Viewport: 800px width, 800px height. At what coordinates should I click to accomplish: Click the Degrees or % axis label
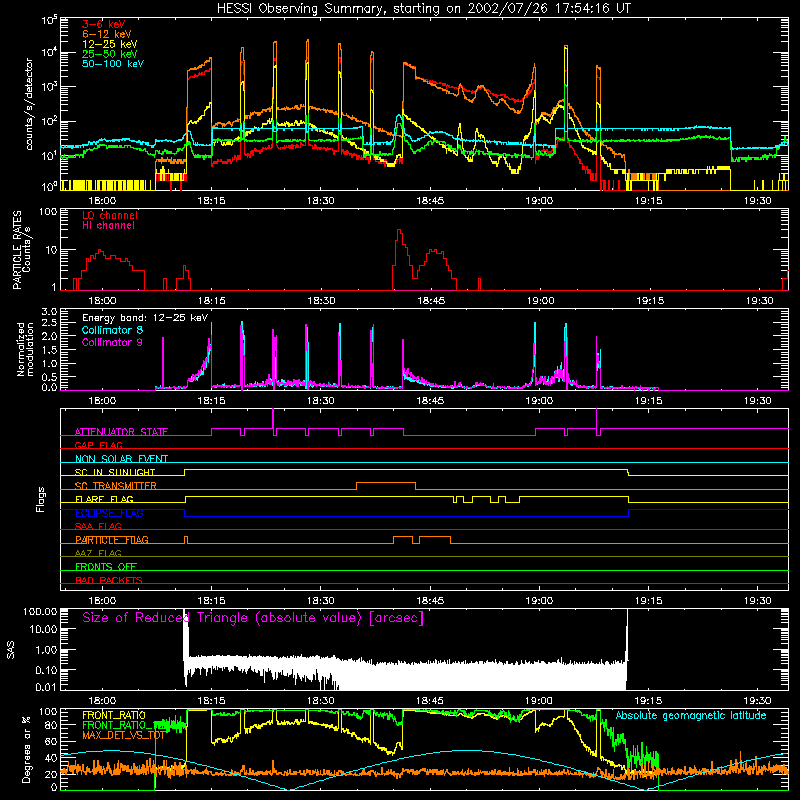(x=26, y=749)
